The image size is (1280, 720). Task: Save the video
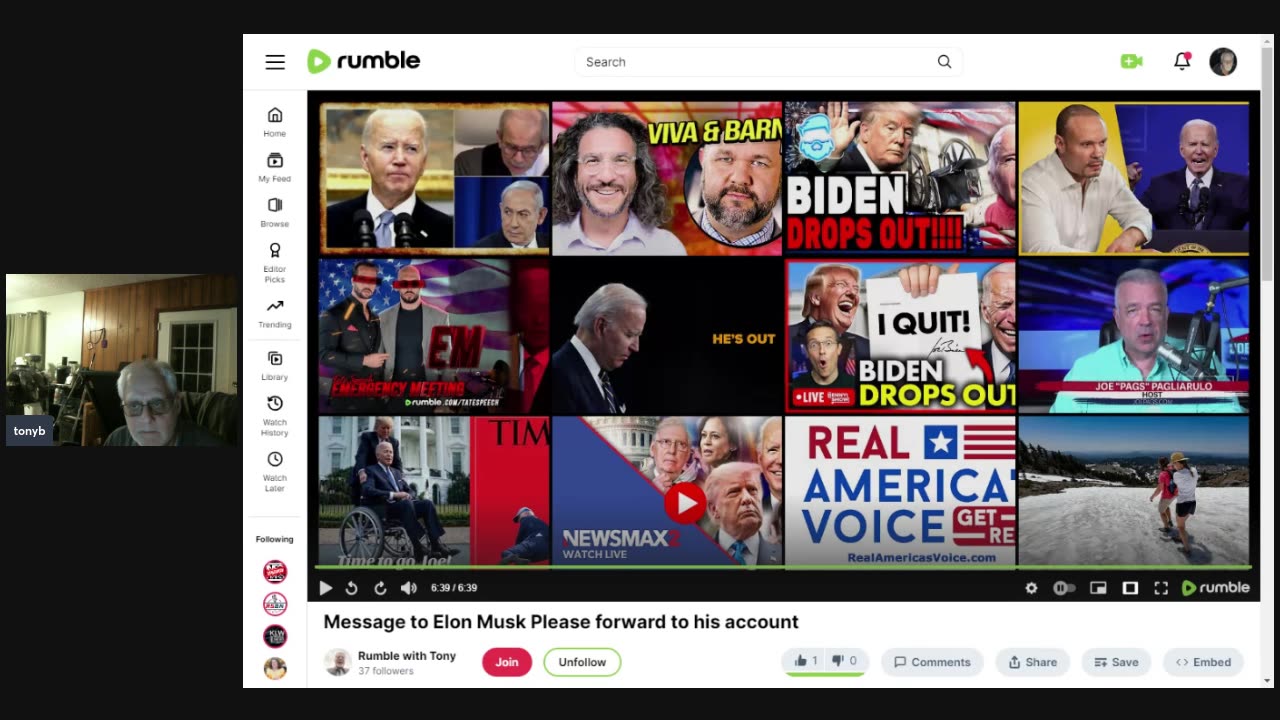pyautogui.click(x=1116, y=662)
